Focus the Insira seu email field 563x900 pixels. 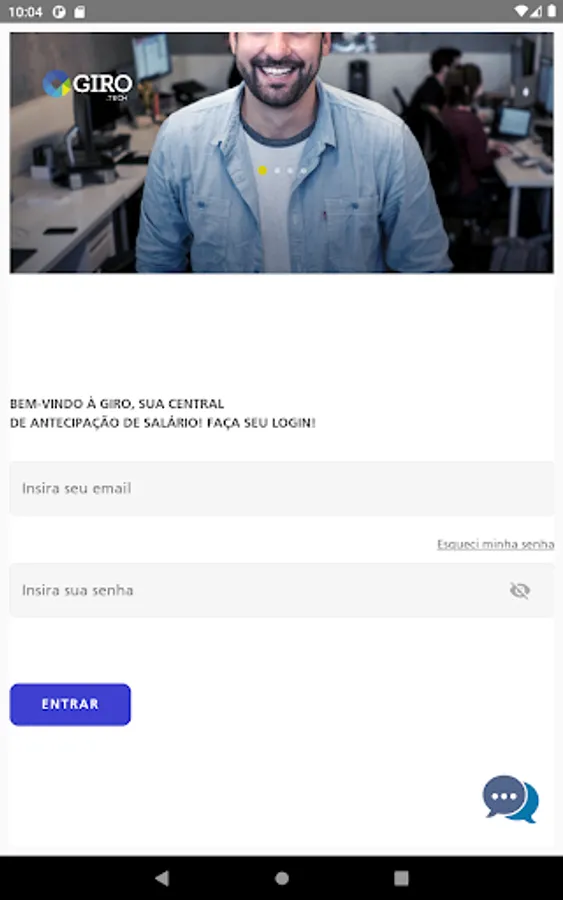pos(282,488)
